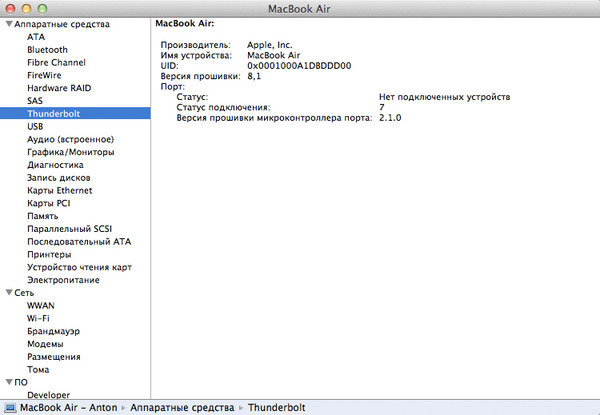The width and height of the screenshot is (600, 415).
Task: Select Карты PCI item
Action: tap(49, 203)
